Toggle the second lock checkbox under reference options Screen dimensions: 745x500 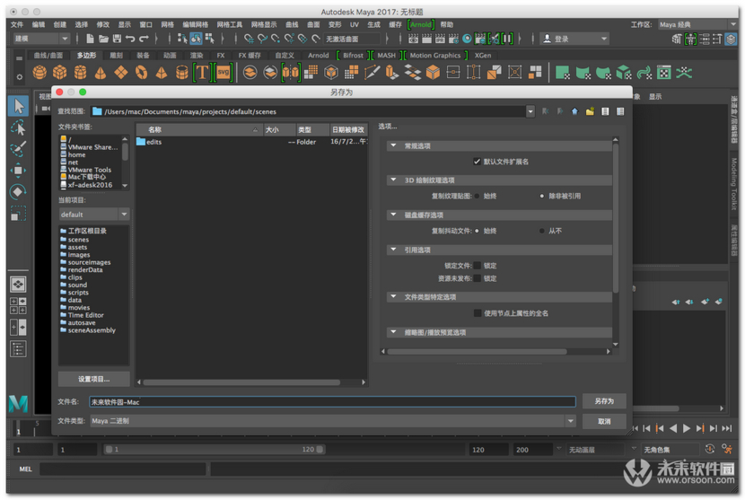[x=477, y=279]
